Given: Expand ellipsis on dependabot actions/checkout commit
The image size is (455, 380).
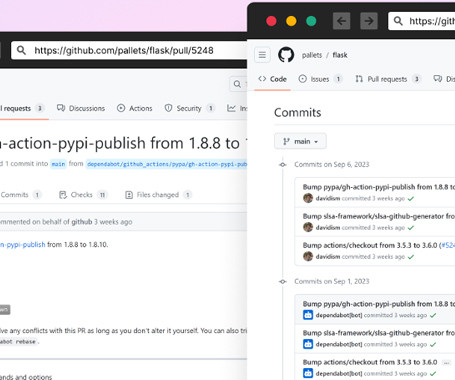Looking at the screenshot, I should coord(447,362).
